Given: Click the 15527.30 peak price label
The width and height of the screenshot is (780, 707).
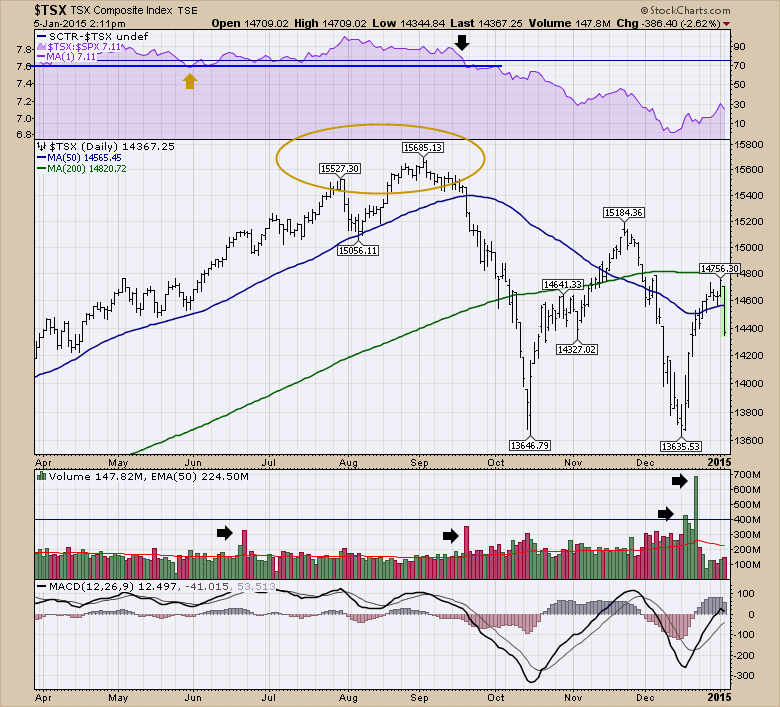Looking at the screenshot, I should 340,169.
